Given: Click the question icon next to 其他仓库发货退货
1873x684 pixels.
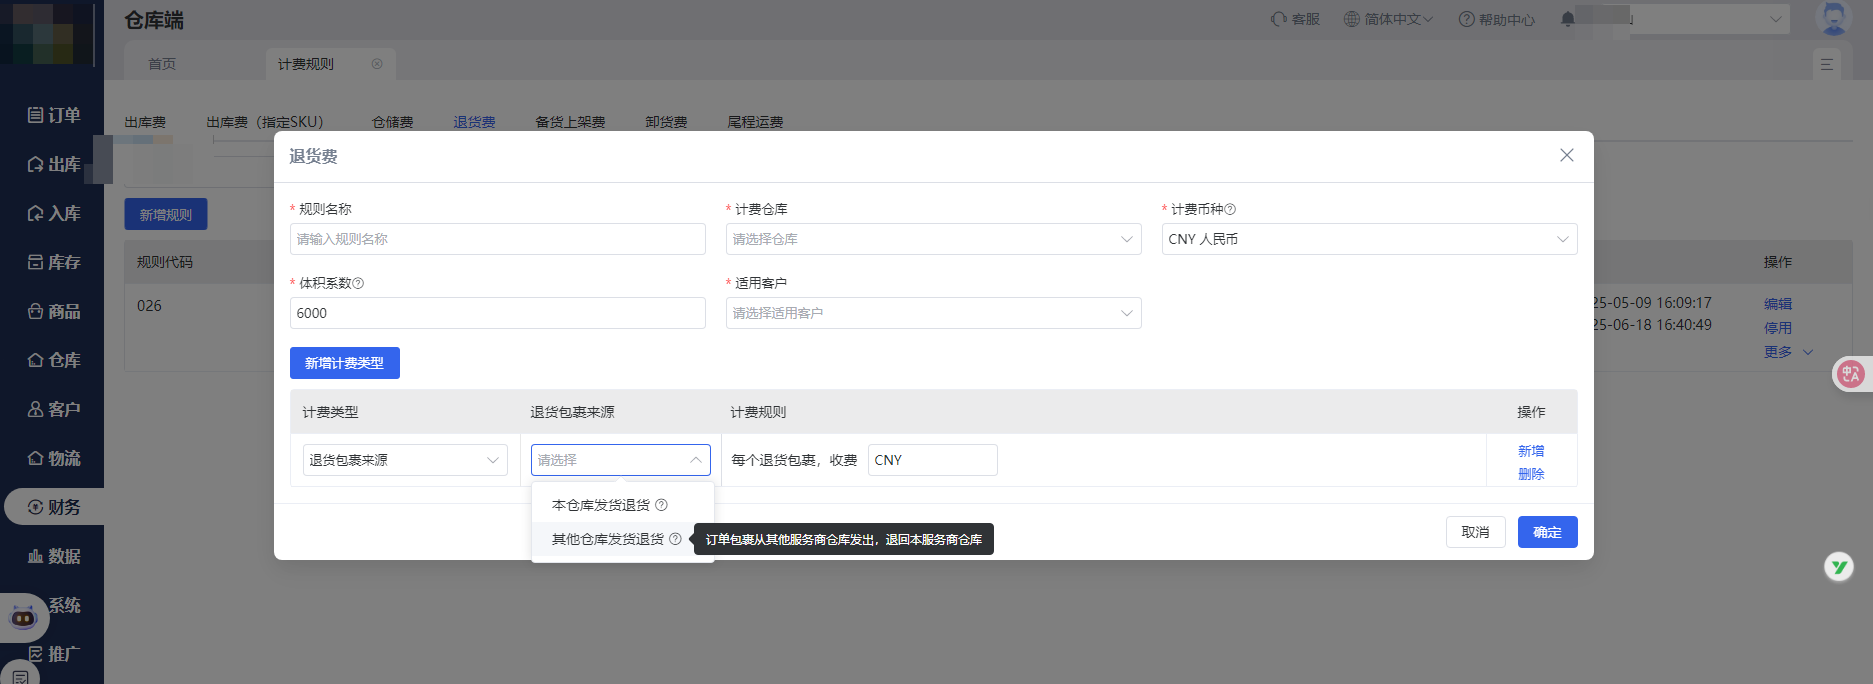Looking at the screenshot, I should (x=675, y=539).
